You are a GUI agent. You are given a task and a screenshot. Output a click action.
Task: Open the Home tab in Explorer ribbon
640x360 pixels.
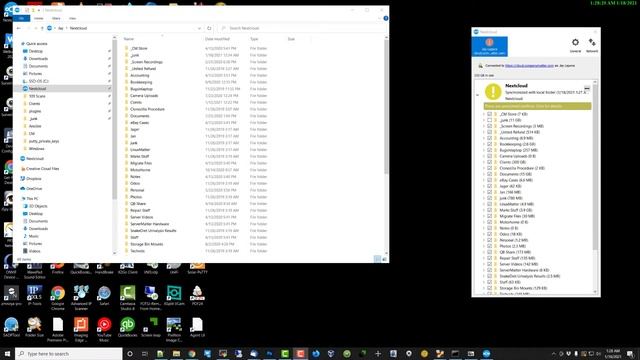(38, 18)
